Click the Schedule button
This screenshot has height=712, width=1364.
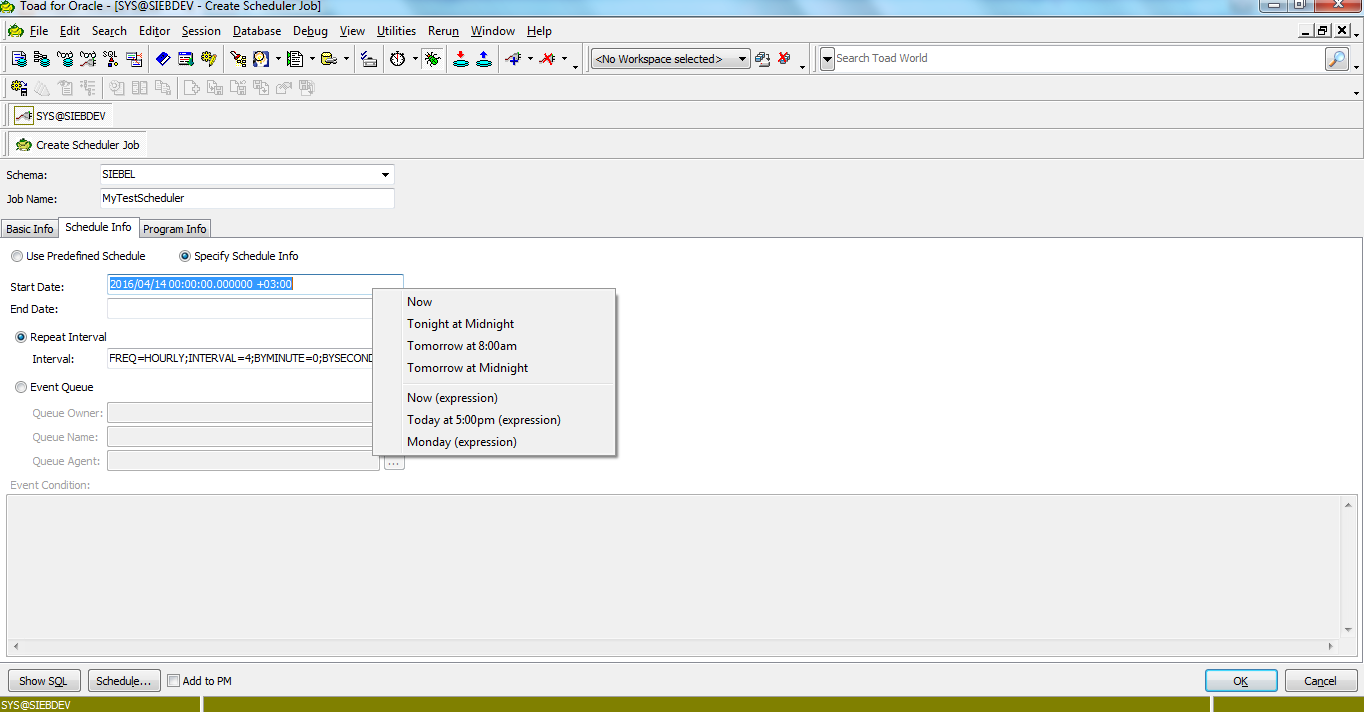[123, 680]
